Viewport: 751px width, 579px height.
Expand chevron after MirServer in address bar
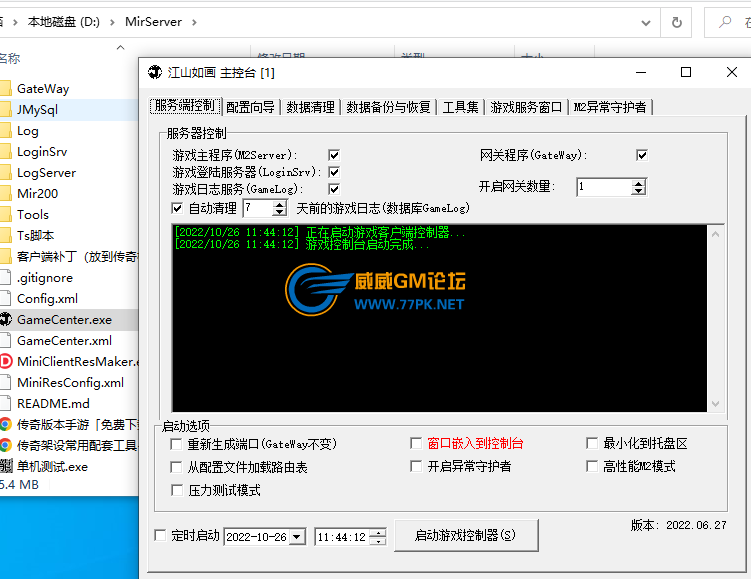[194, 22]
